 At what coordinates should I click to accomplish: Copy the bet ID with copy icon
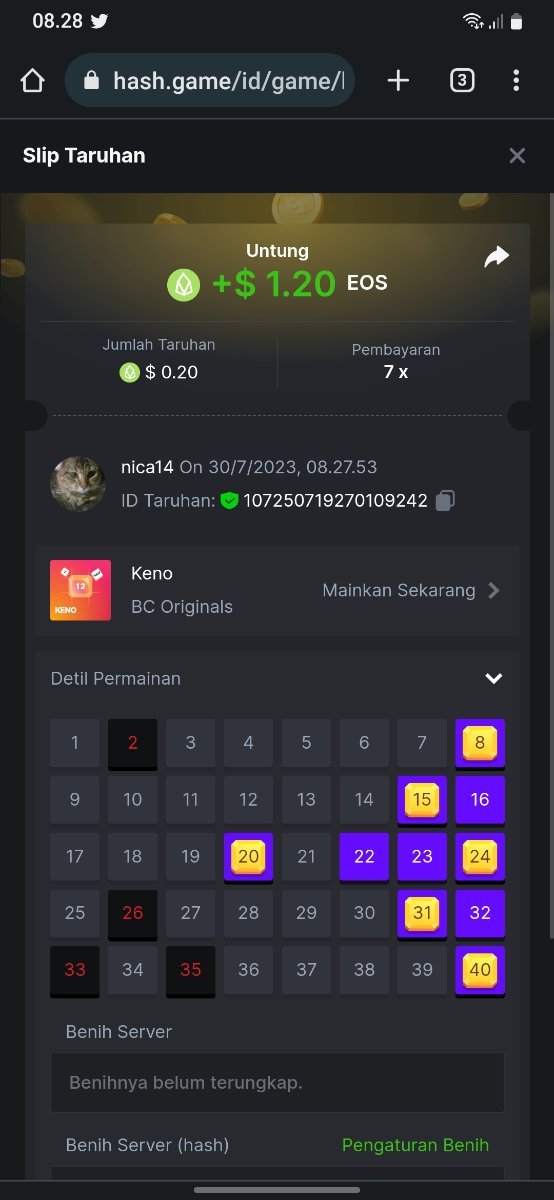446,500
